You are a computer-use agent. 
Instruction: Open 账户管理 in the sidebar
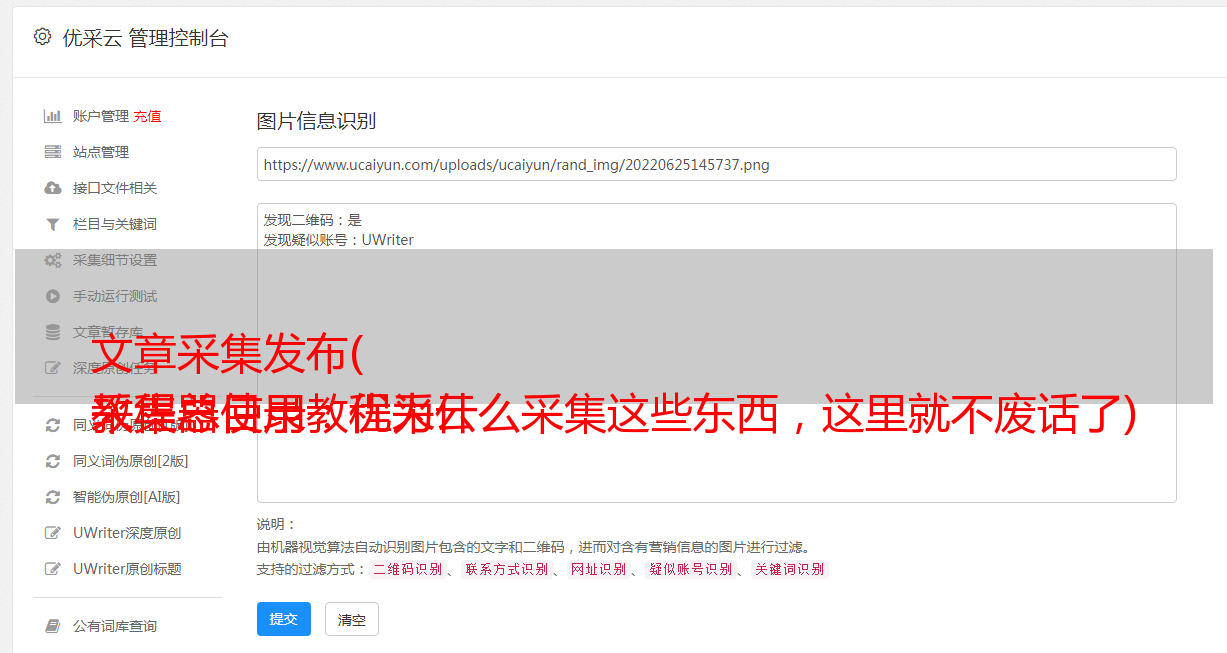tap(101, 116)
